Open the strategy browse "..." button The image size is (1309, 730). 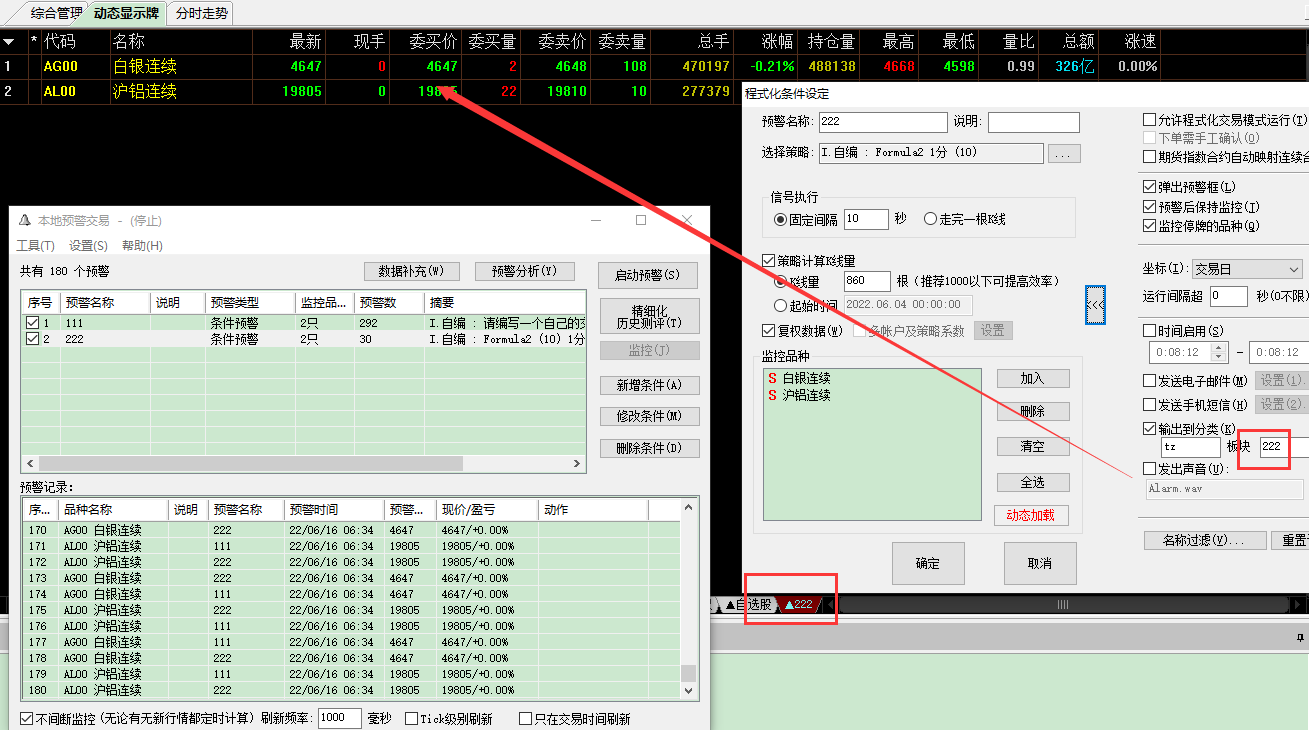coord(1064,154)
